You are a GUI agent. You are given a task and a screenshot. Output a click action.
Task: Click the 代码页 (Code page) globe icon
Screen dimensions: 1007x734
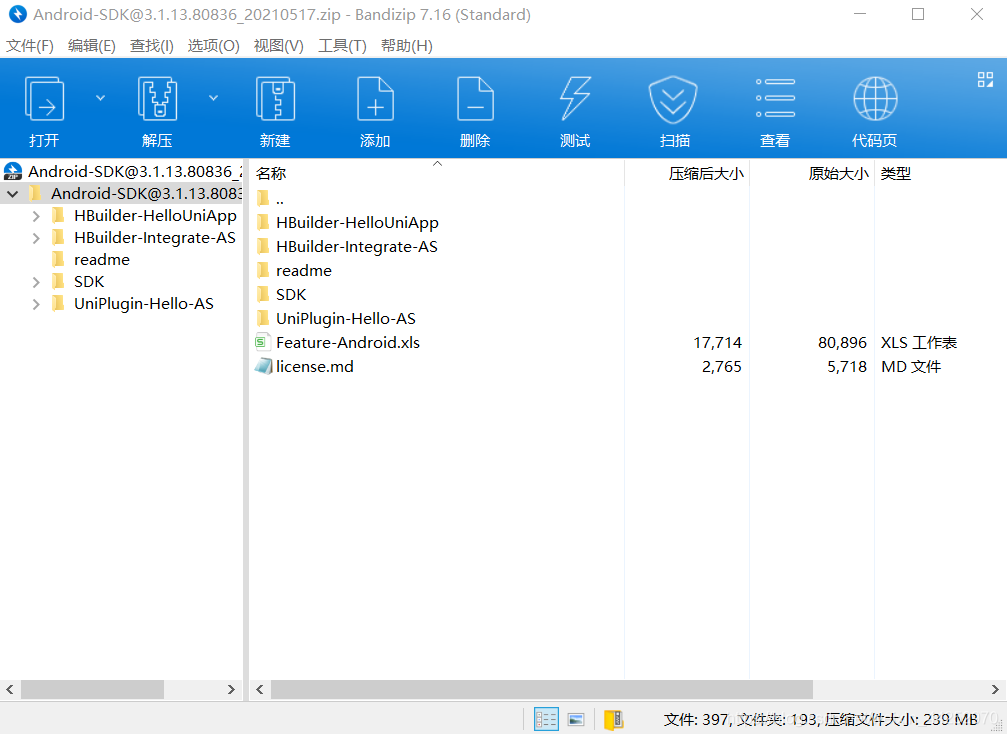click(x=875, y=99)
